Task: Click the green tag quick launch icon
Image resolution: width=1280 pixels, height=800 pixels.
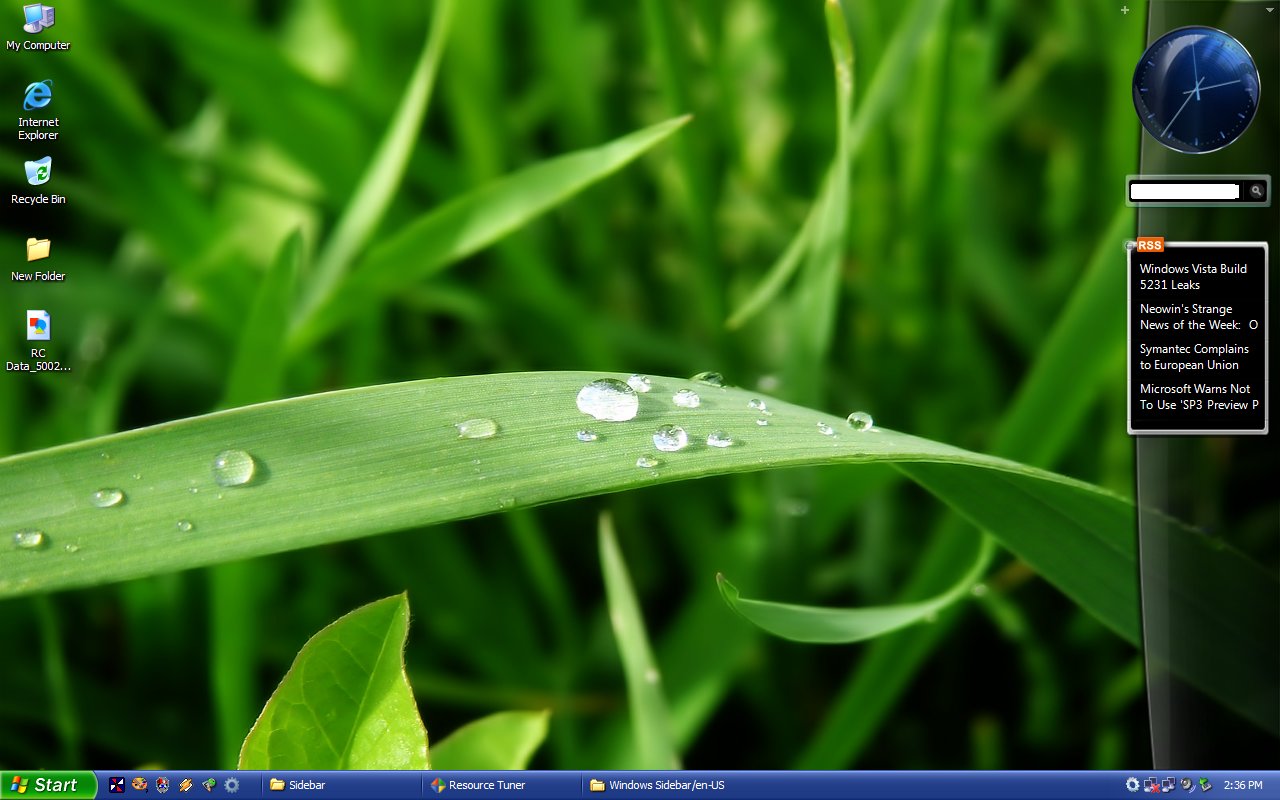Action: (209, 785)
